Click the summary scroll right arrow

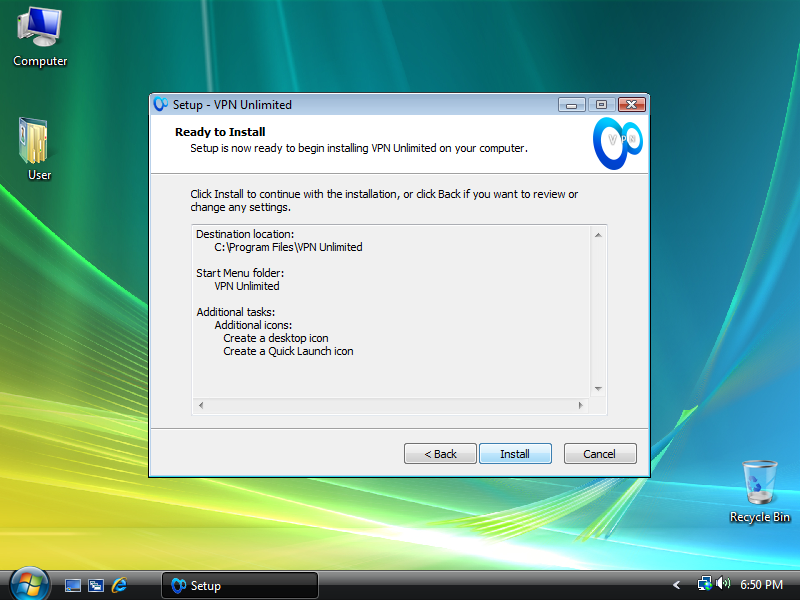tap(581, 406)
